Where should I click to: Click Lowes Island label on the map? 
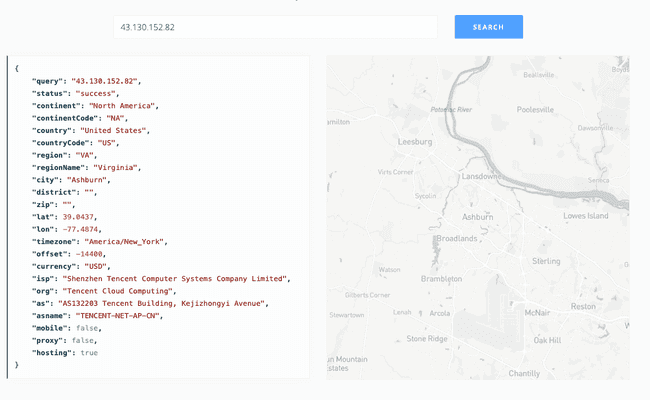point(585,216)
